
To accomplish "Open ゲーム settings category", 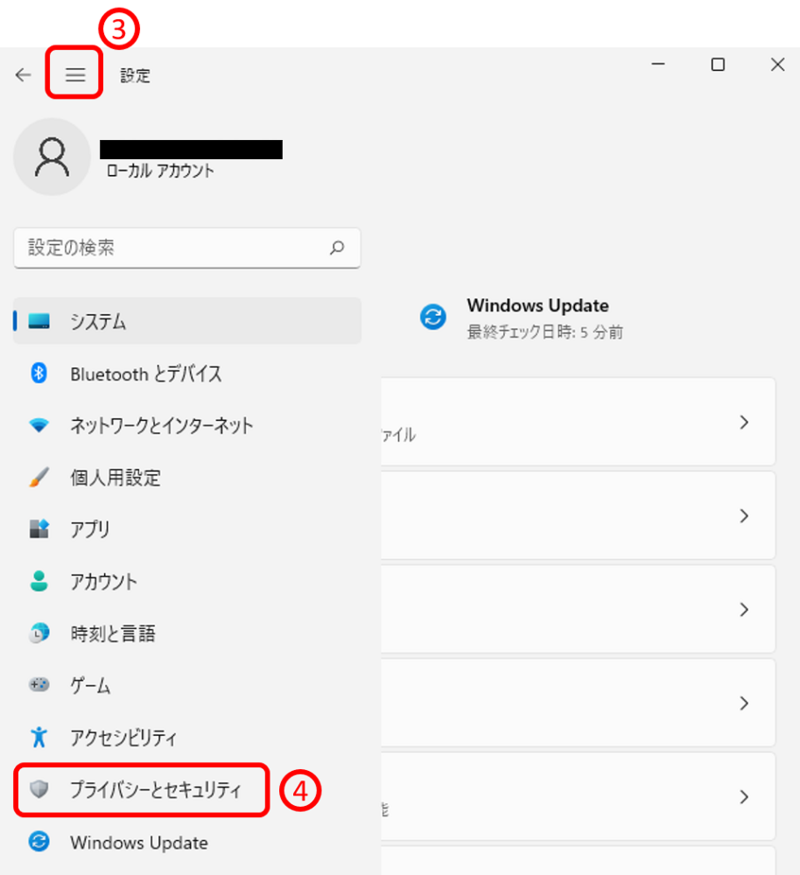I will [187, 685].
